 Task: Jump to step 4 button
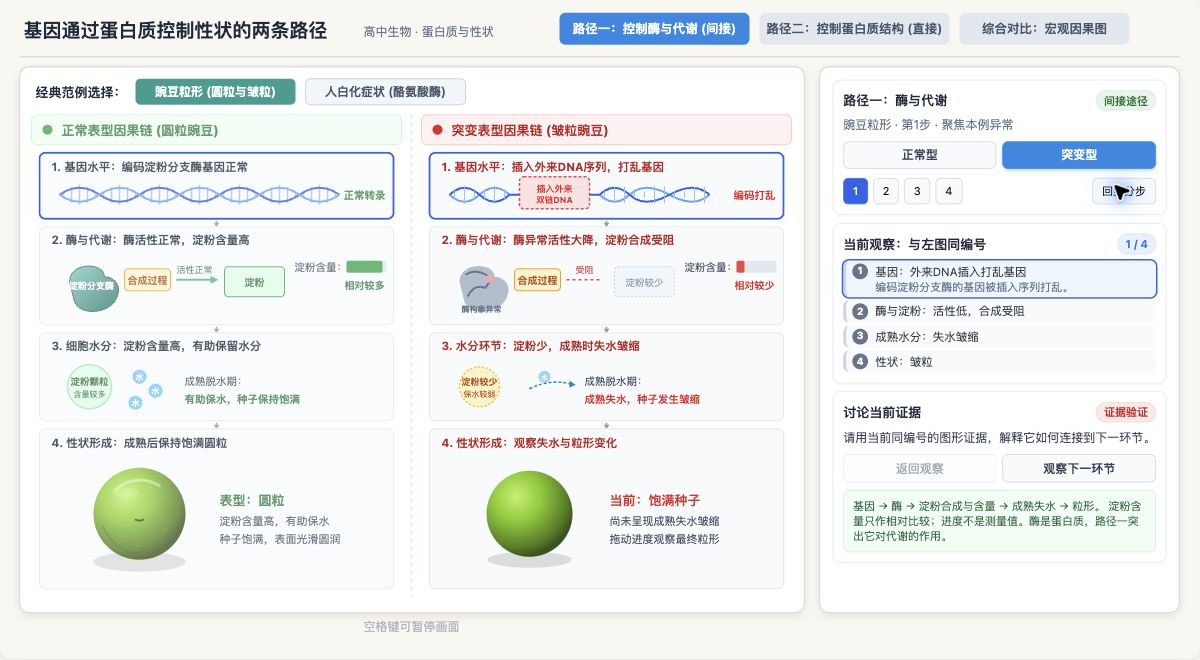(948, 191)
